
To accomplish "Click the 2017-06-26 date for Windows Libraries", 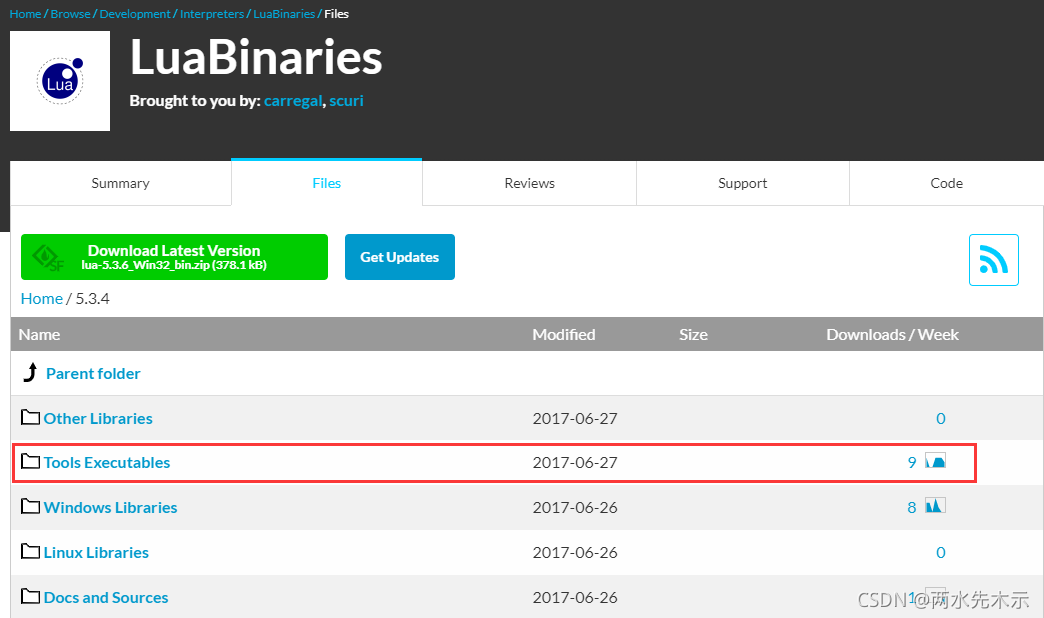I will click(575, 507).
